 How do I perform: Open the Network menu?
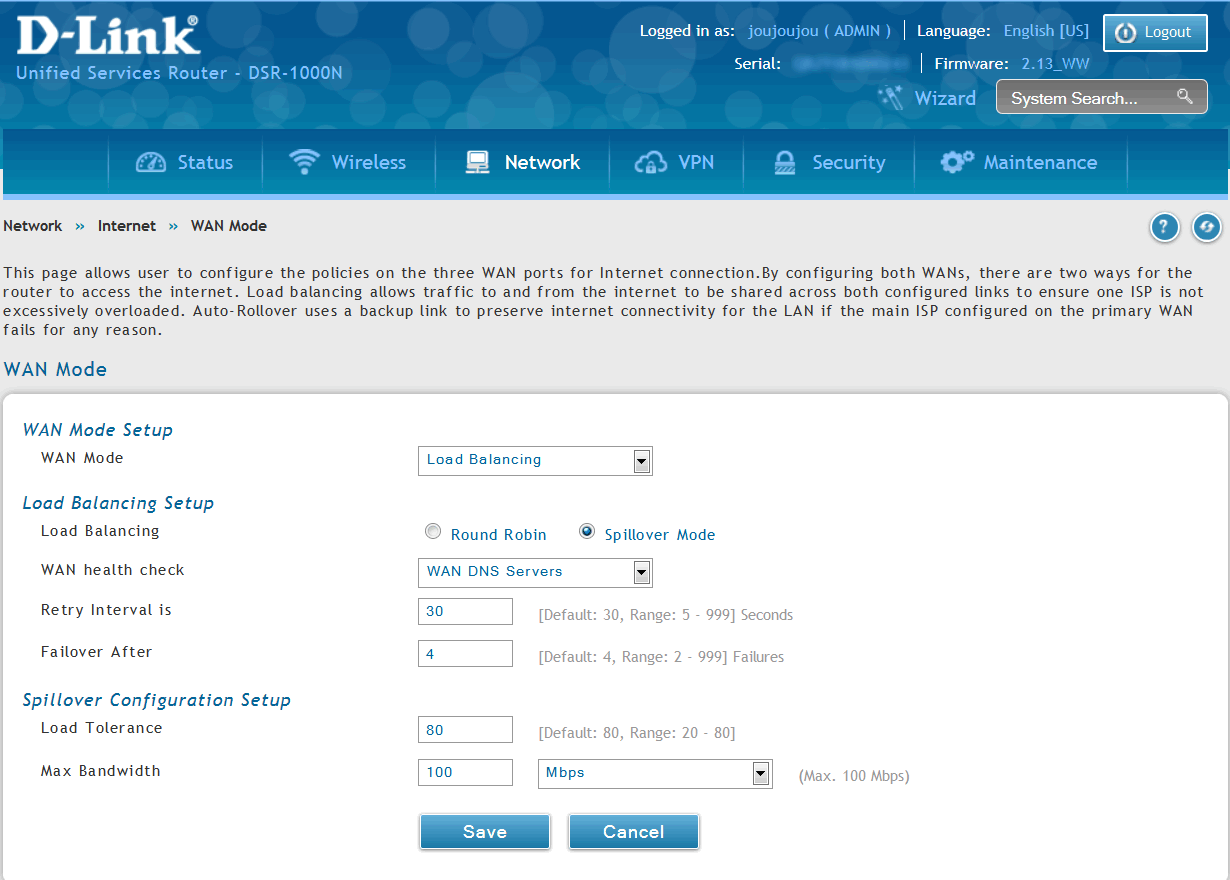[x=522, y=162]
